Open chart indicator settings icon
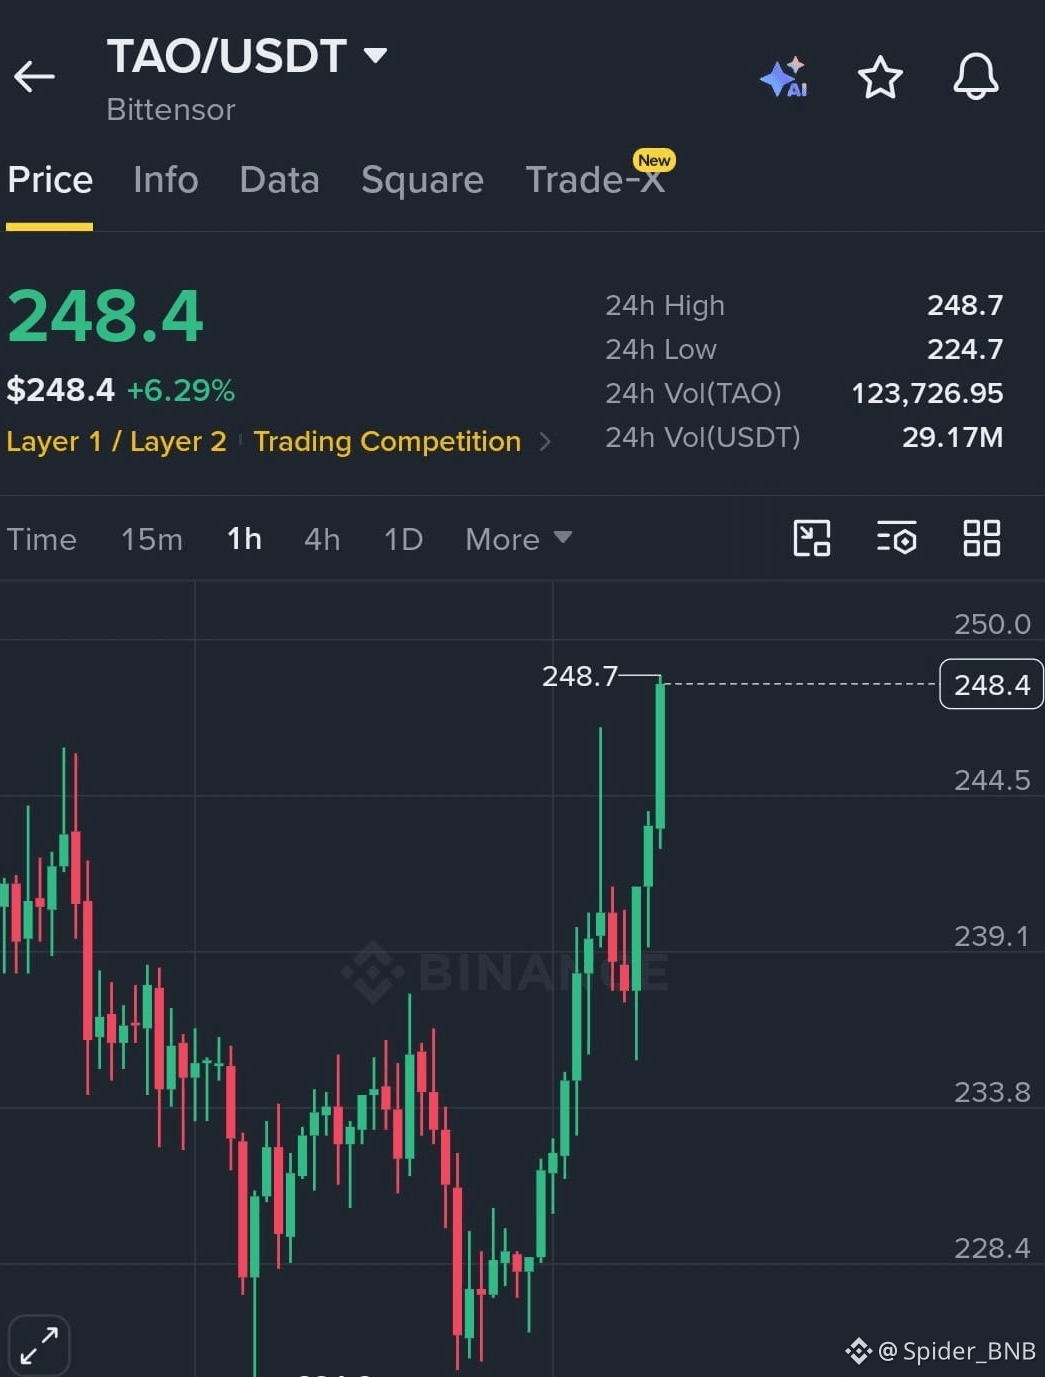Image resolution: width=1045 pixels, height=1377 pixels. pyautogui.click(x=897, y=538)
